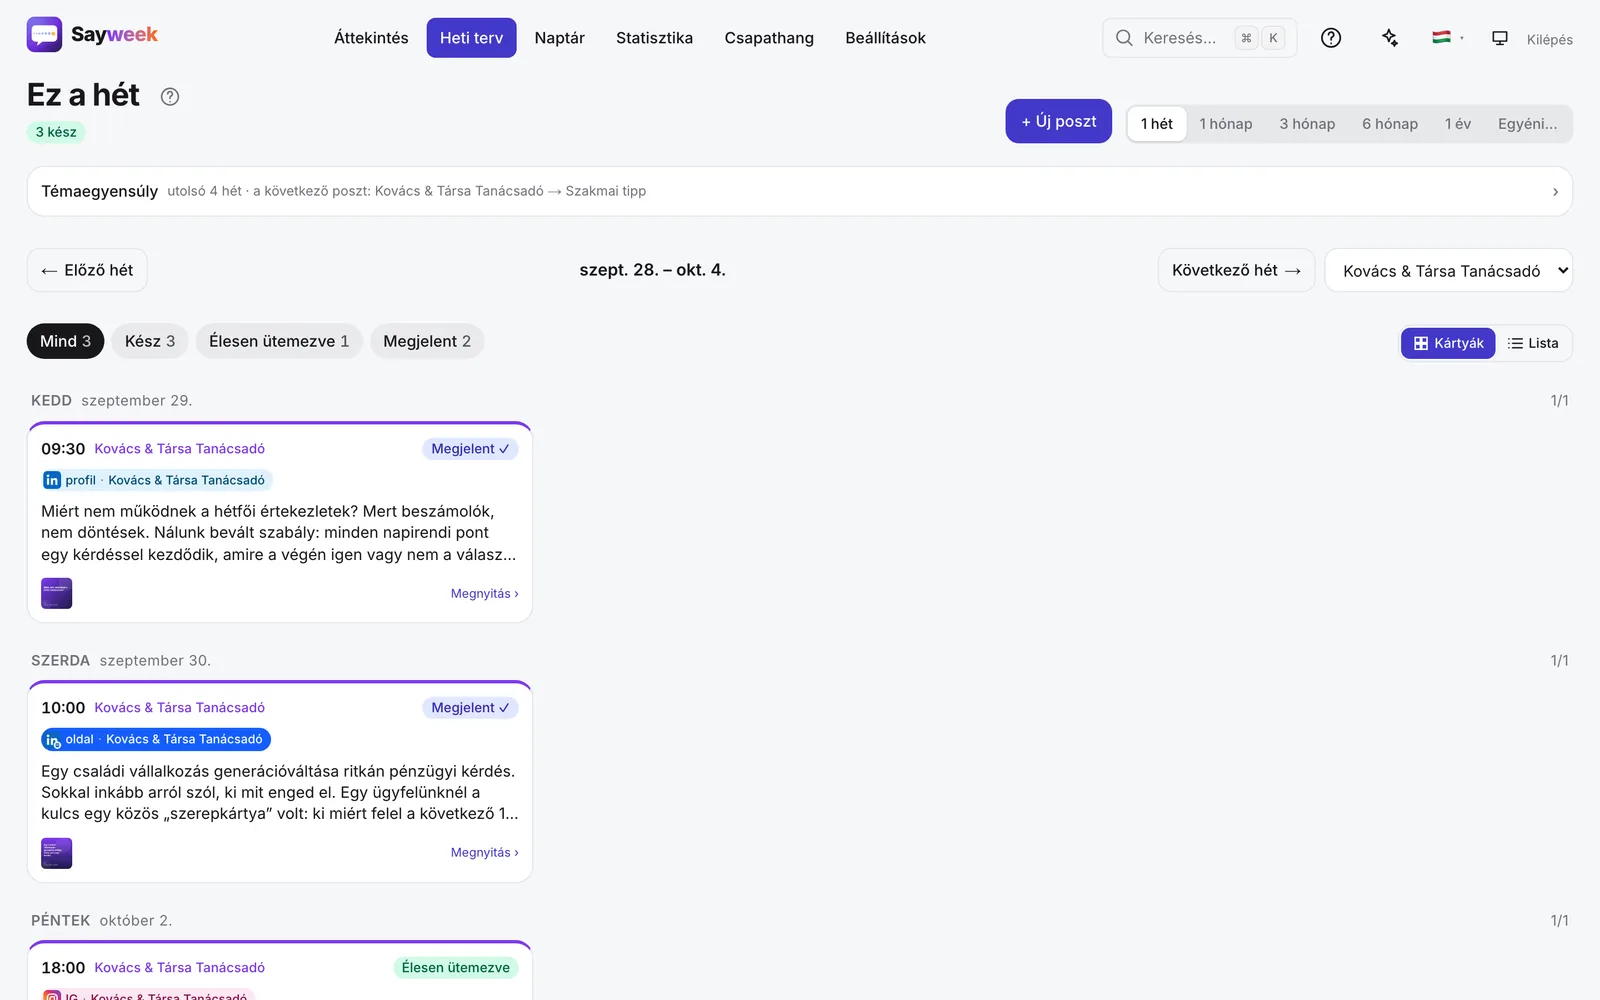
Task: Click the Heti terv nav tab
Action: coord(471,38)
